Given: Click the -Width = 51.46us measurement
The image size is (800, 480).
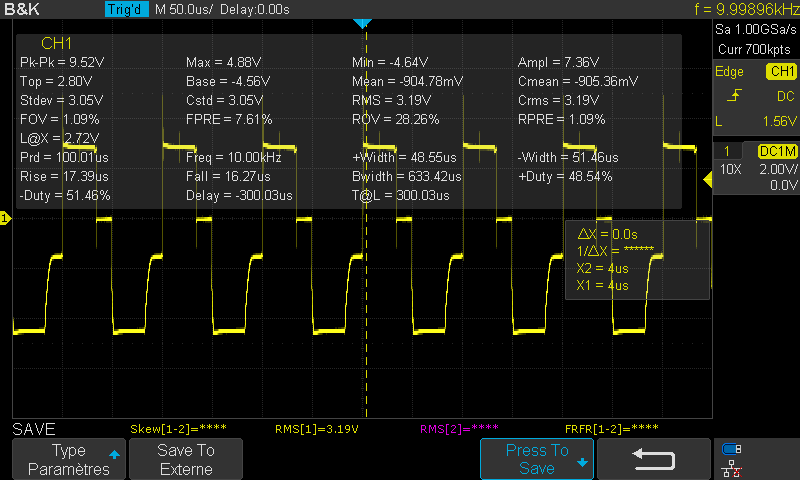Looking at the screenshot, I should point(568,157).
